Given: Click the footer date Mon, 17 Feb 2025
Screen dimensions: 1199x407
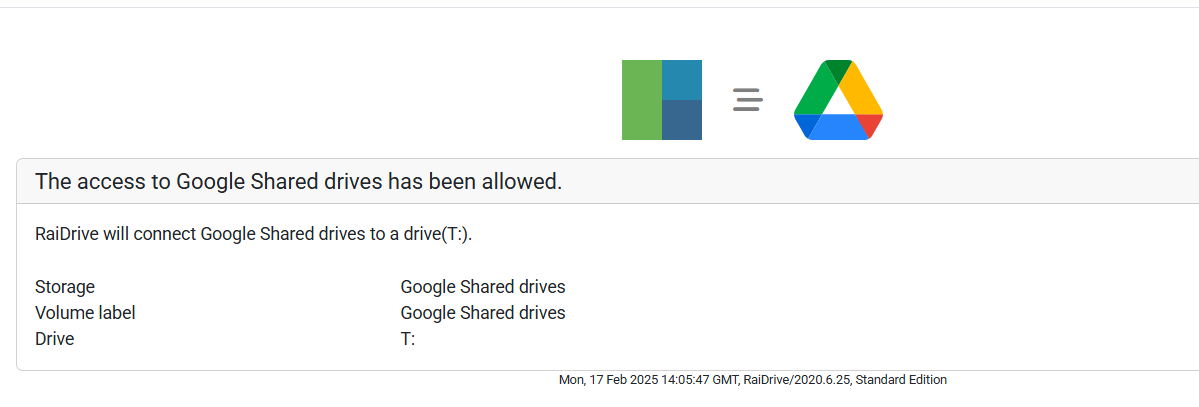Looking at the screenshot, I should (609, 379).
